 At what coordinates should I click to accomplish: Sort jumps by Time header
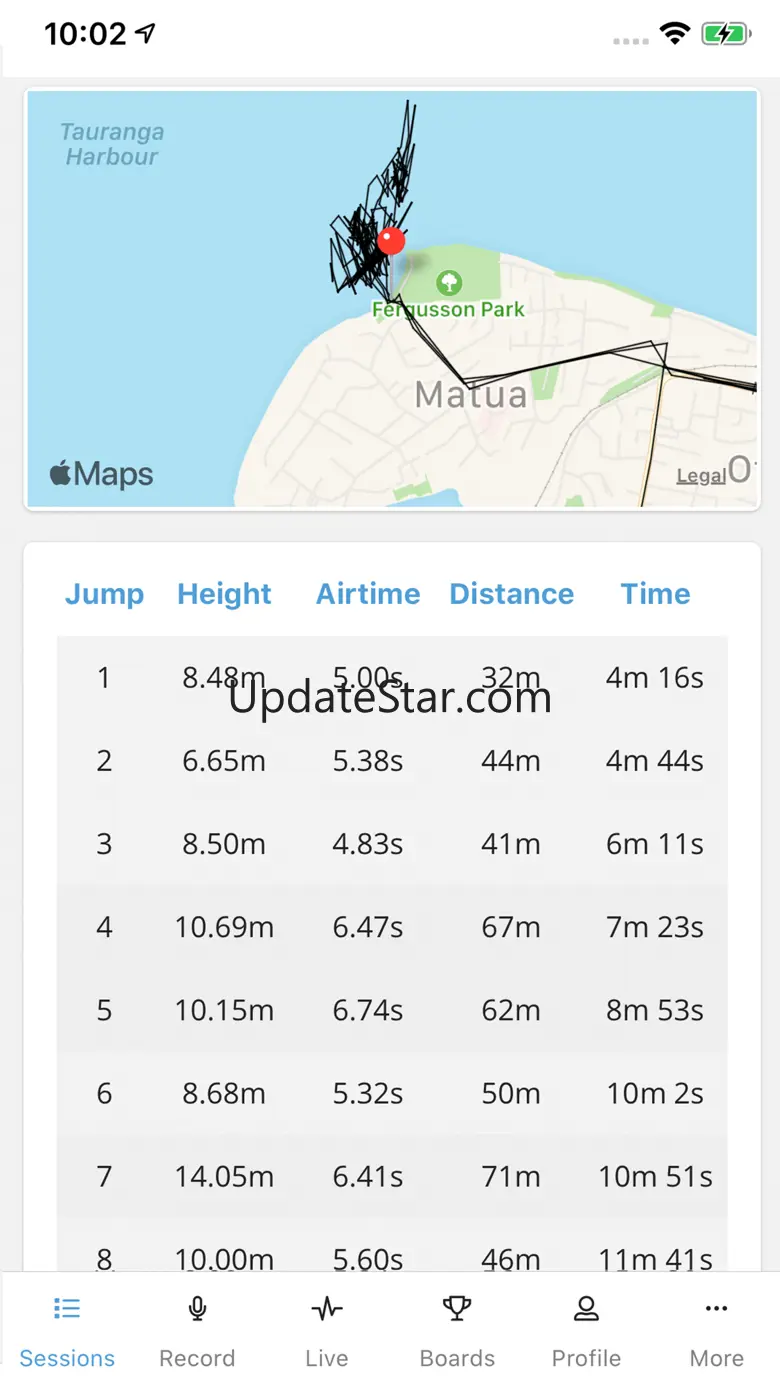(655, 594)
